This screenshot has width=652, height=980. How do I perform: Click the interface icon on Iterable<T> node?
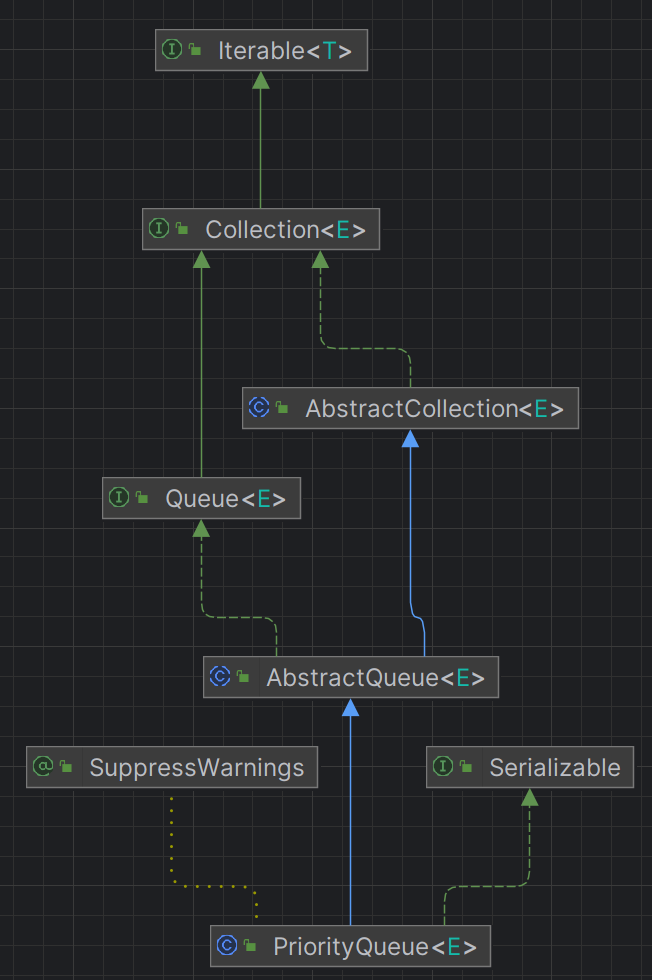click(172, 50)
